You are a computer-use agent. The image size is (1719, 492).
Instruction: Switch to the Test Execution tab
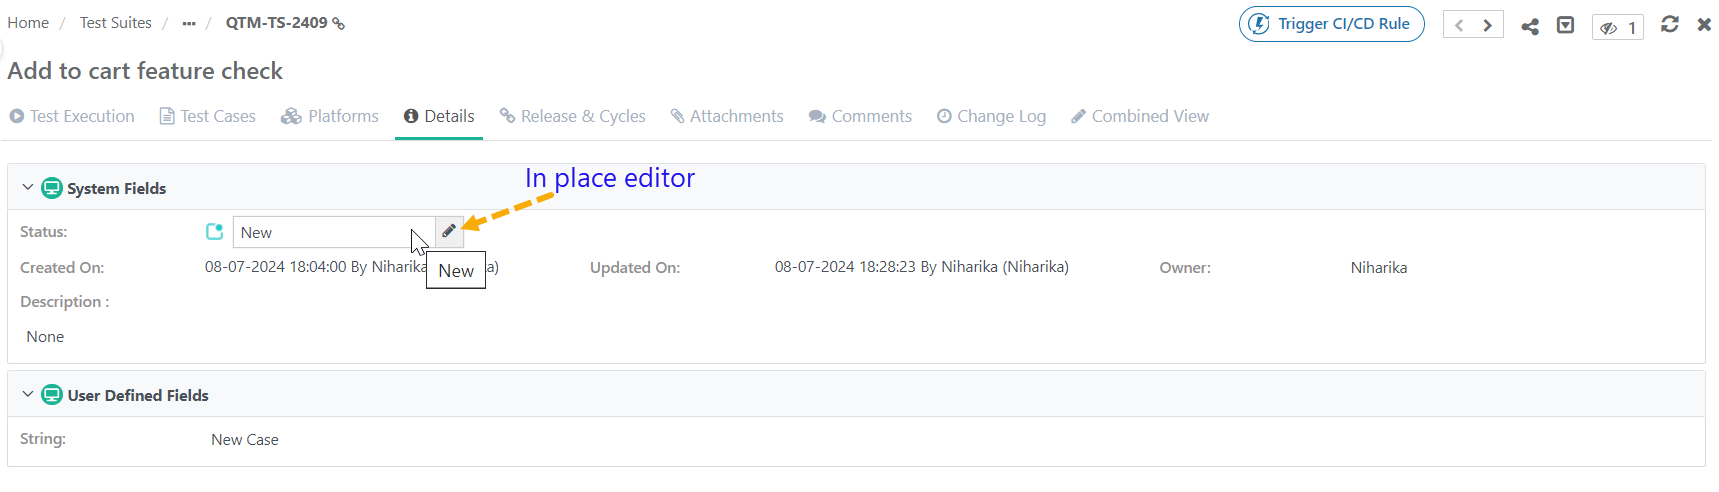coord(72,116)
